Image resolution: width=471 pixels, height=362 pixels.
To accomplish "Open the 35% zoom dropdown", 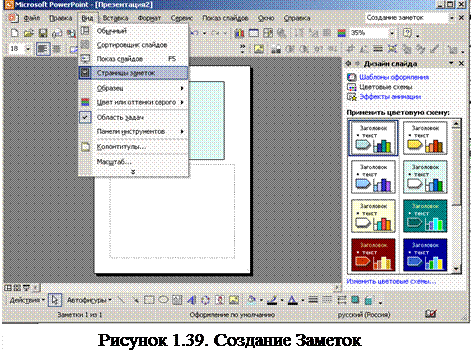I will [x=392, y=33].
